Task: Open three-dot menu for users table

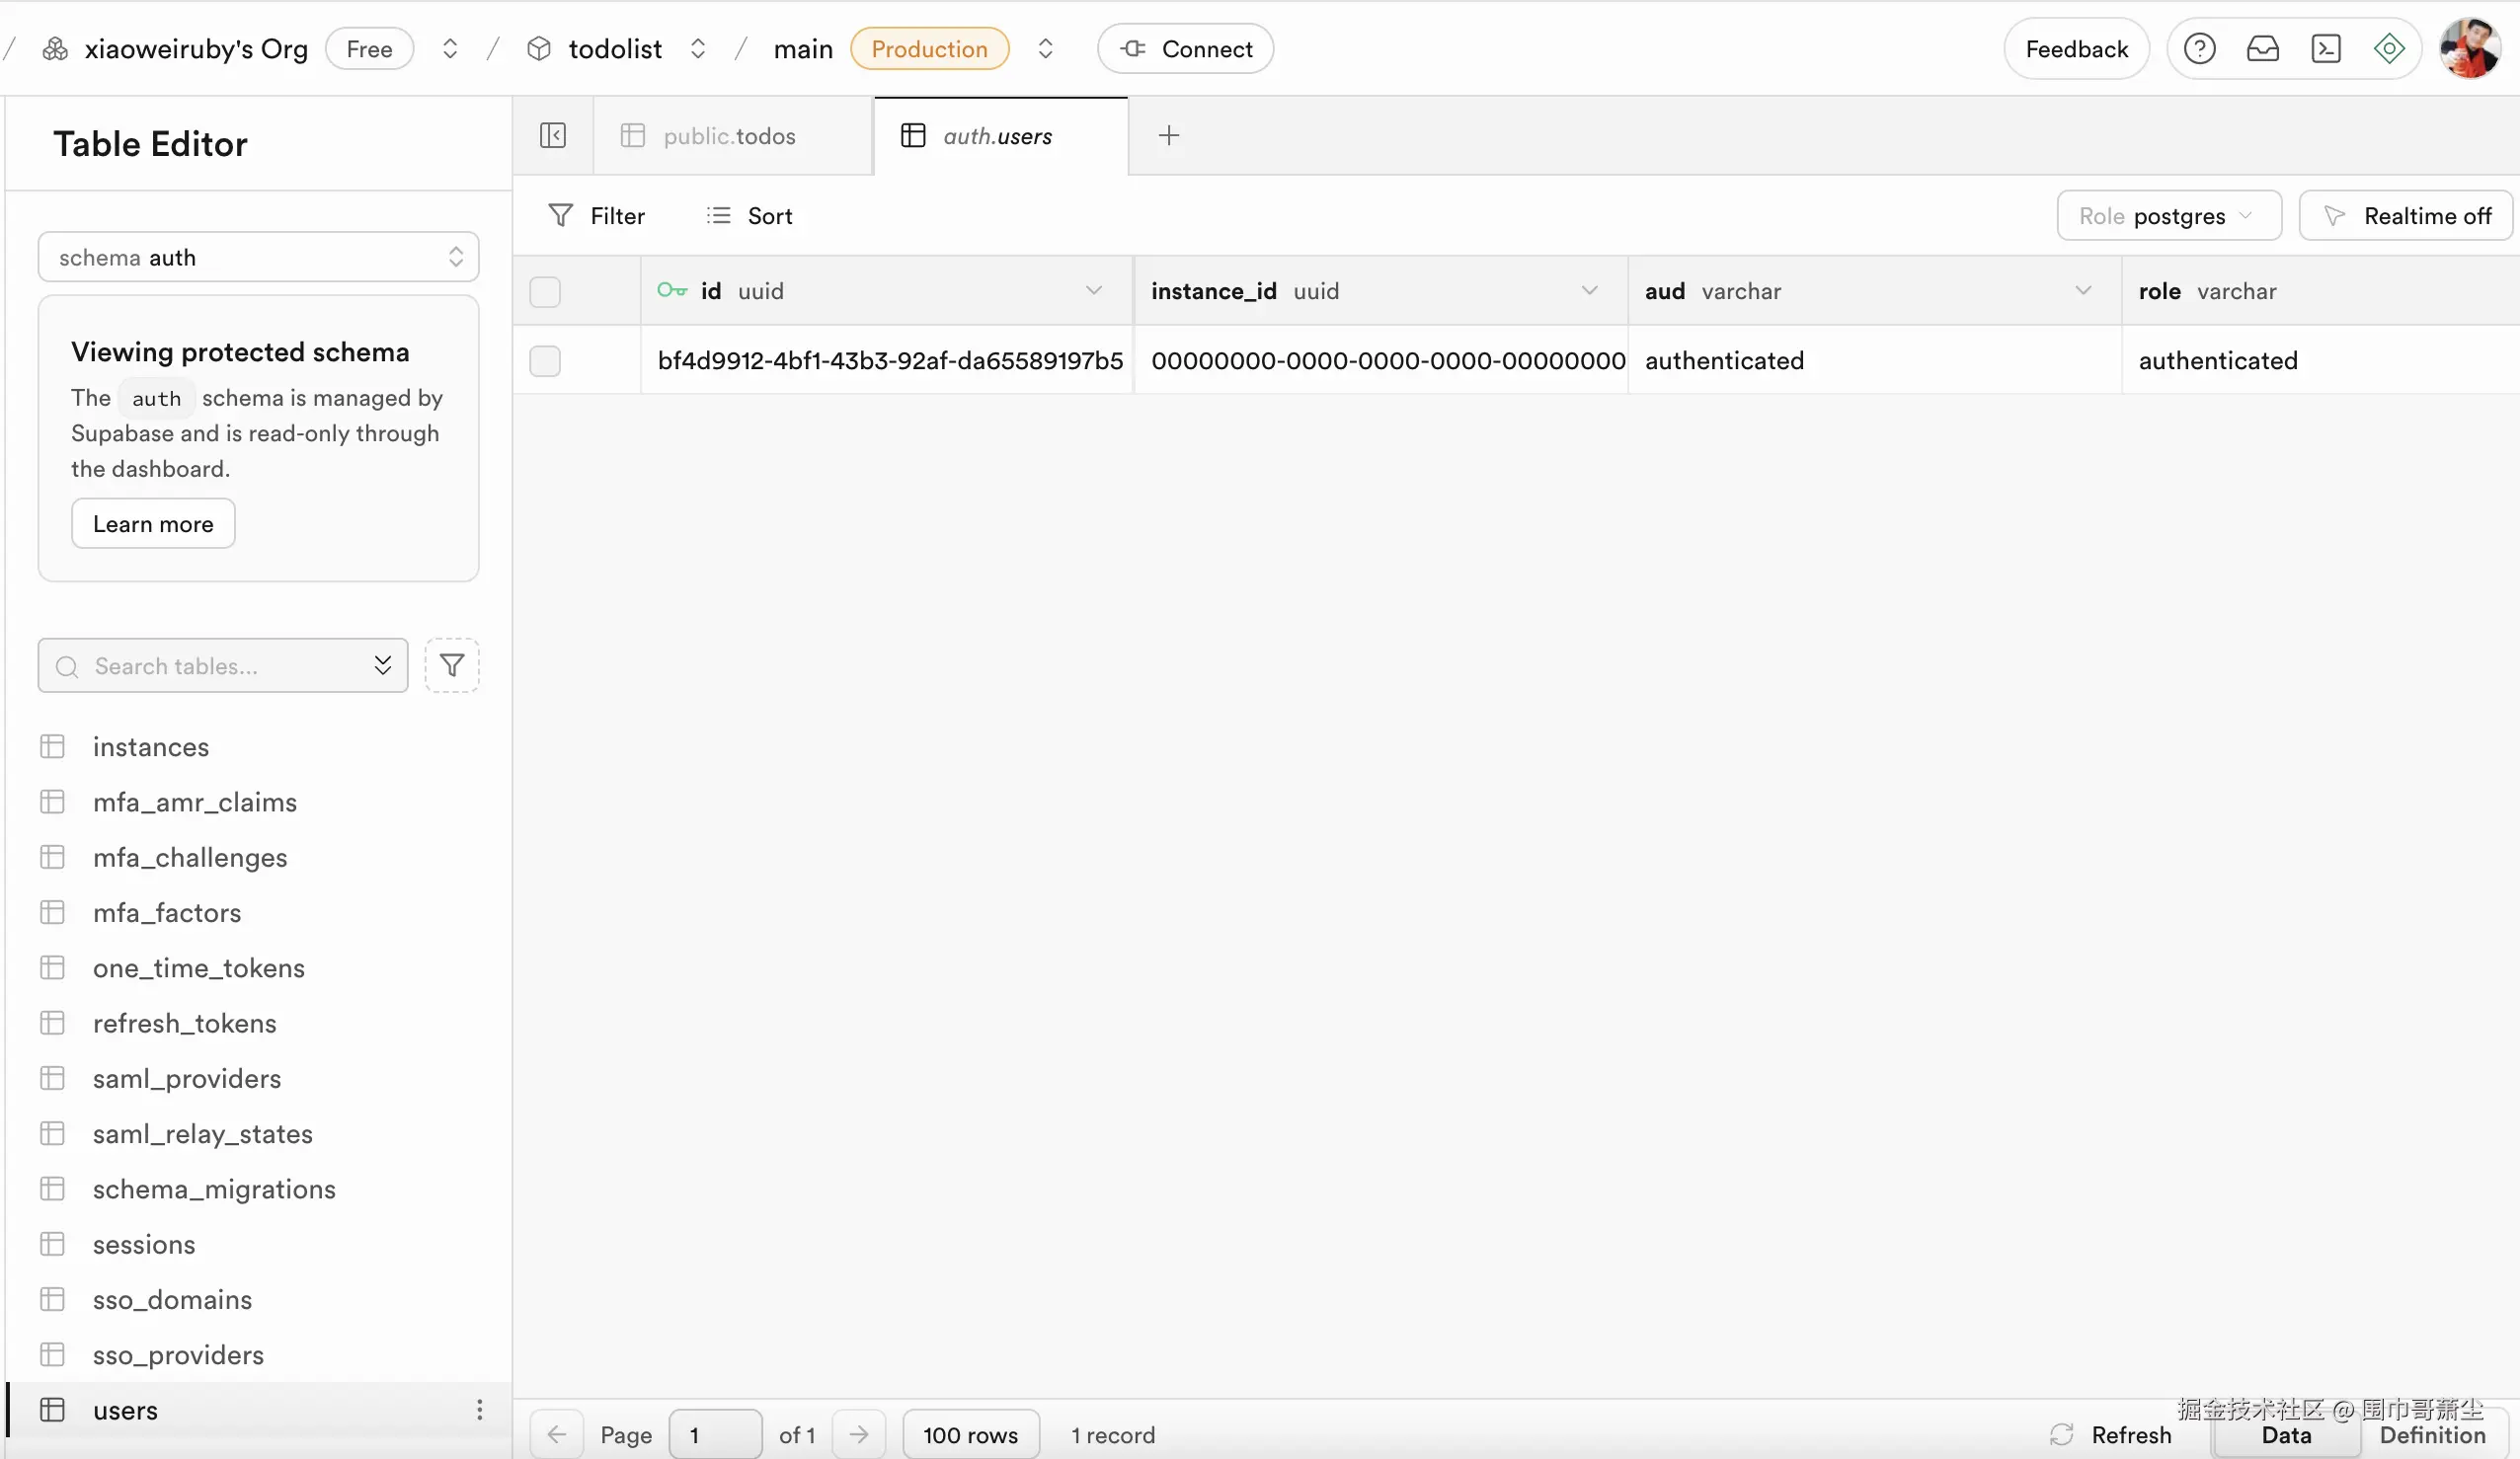Action: [x=480, y=1409]
